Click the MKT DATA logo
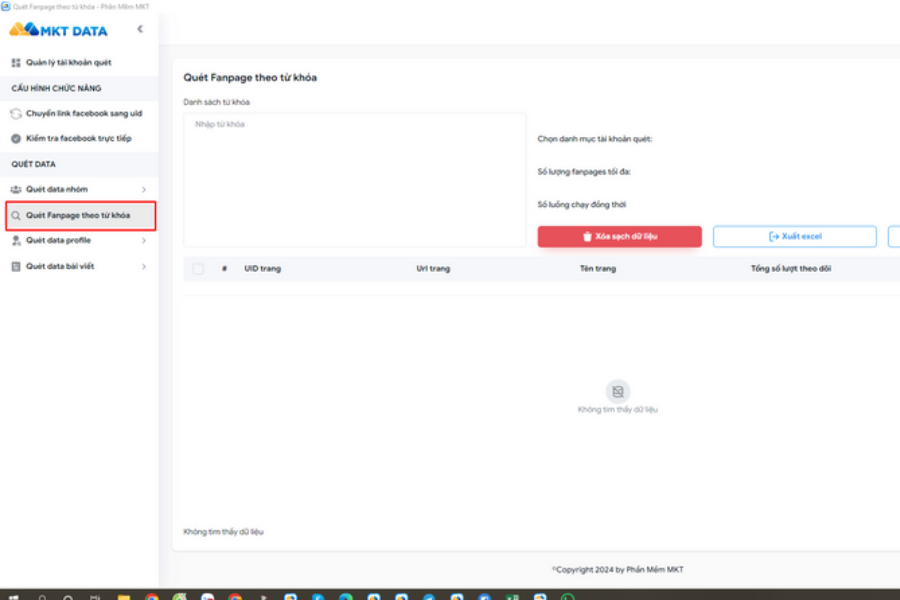 tap(58, 30)
